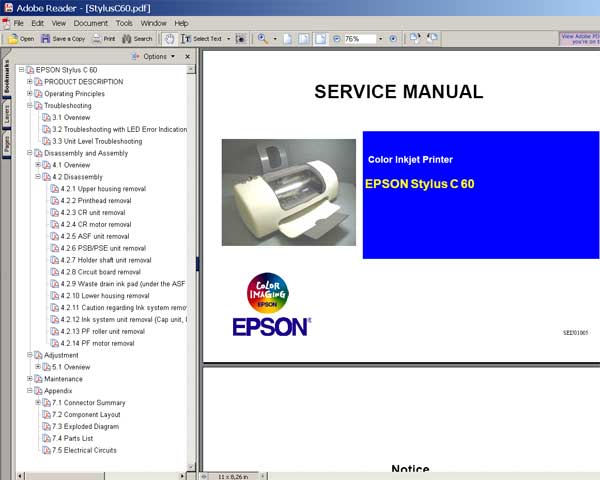Open 4.2.5 ASF unit removal
The height and width of the screenshot is (480, 600).
[x=95, y=236]
